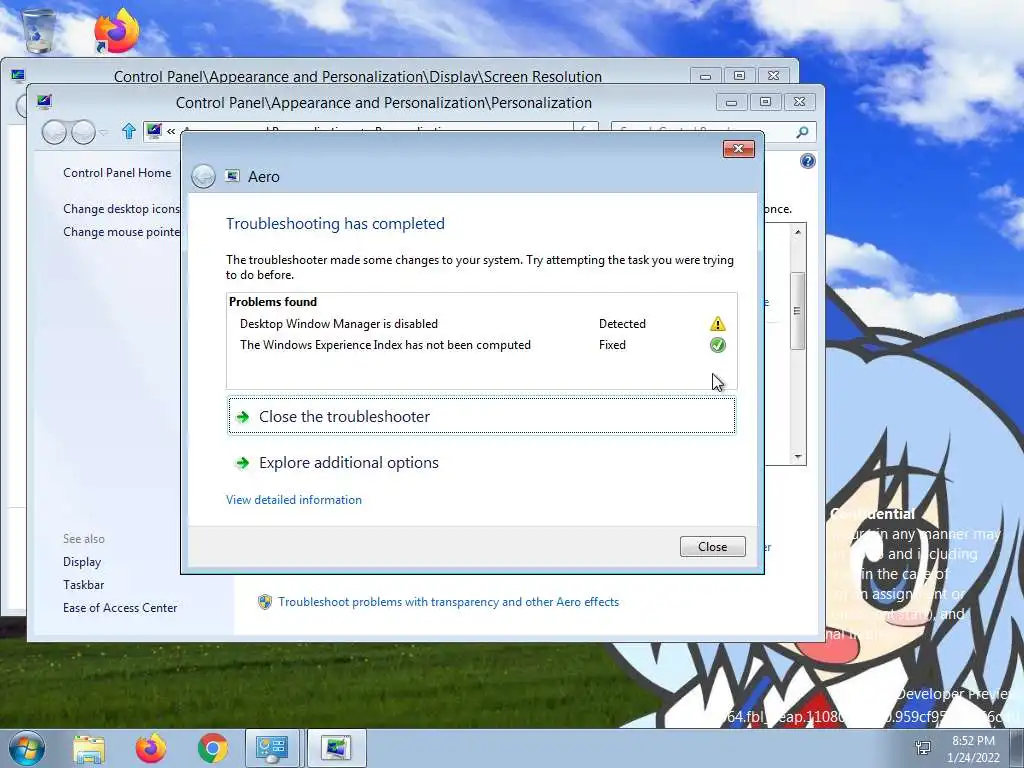Minimize the Personalization window

pos(731,103)
